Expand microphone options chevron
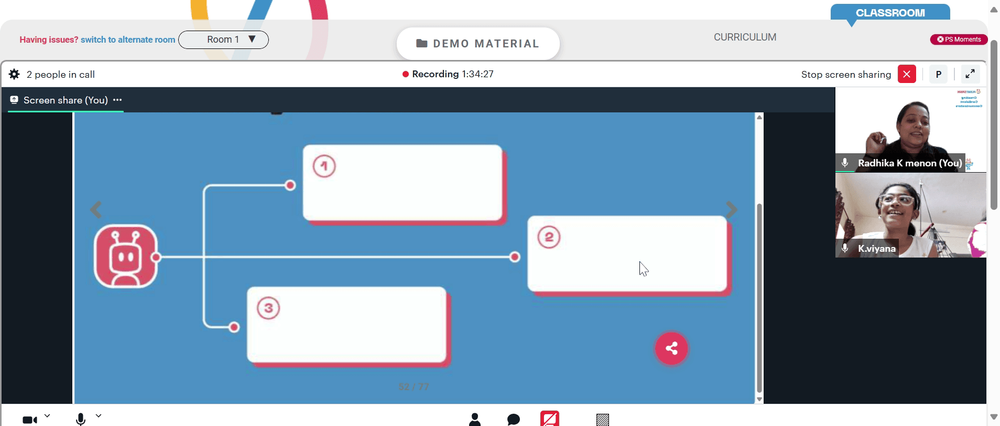 pos(98,416)
